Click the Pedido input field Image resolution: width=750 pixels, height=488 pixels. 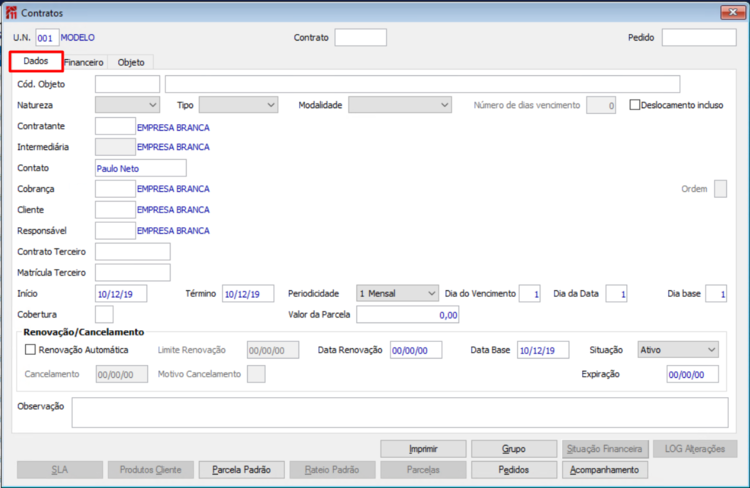pyautogui.click(x=699, y=37)
